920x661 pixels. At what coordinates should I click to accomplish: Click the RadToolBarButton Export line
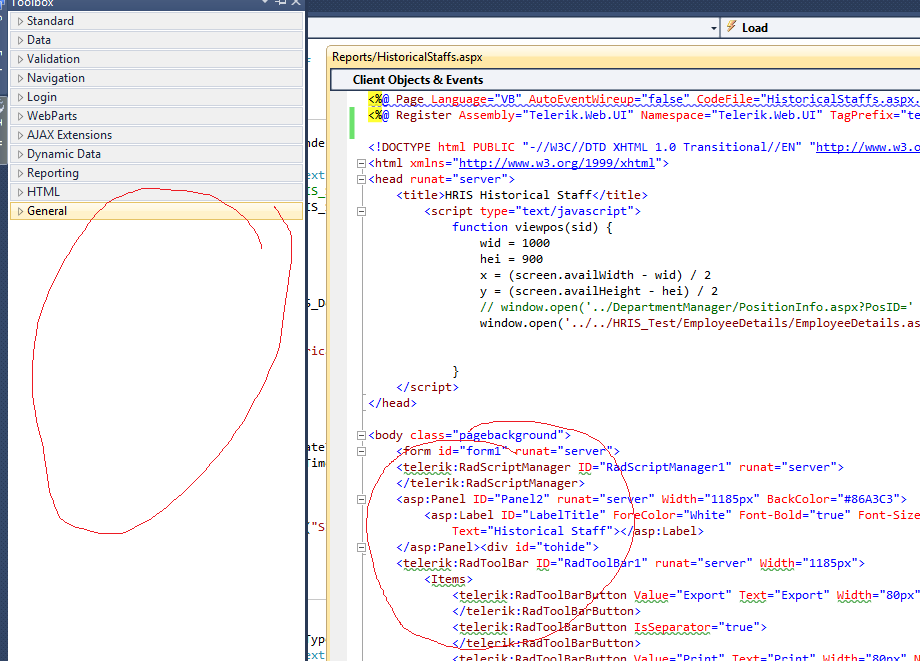(x=686, y=595)
